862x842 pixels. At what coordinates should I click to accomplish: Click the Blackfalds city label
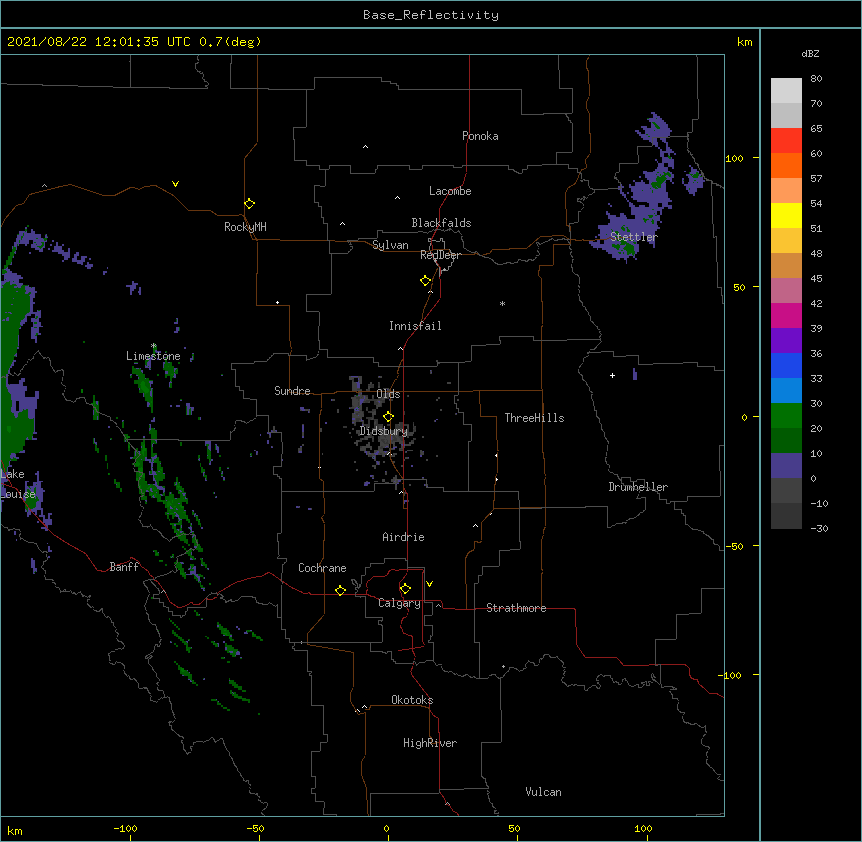pos(441,223)
